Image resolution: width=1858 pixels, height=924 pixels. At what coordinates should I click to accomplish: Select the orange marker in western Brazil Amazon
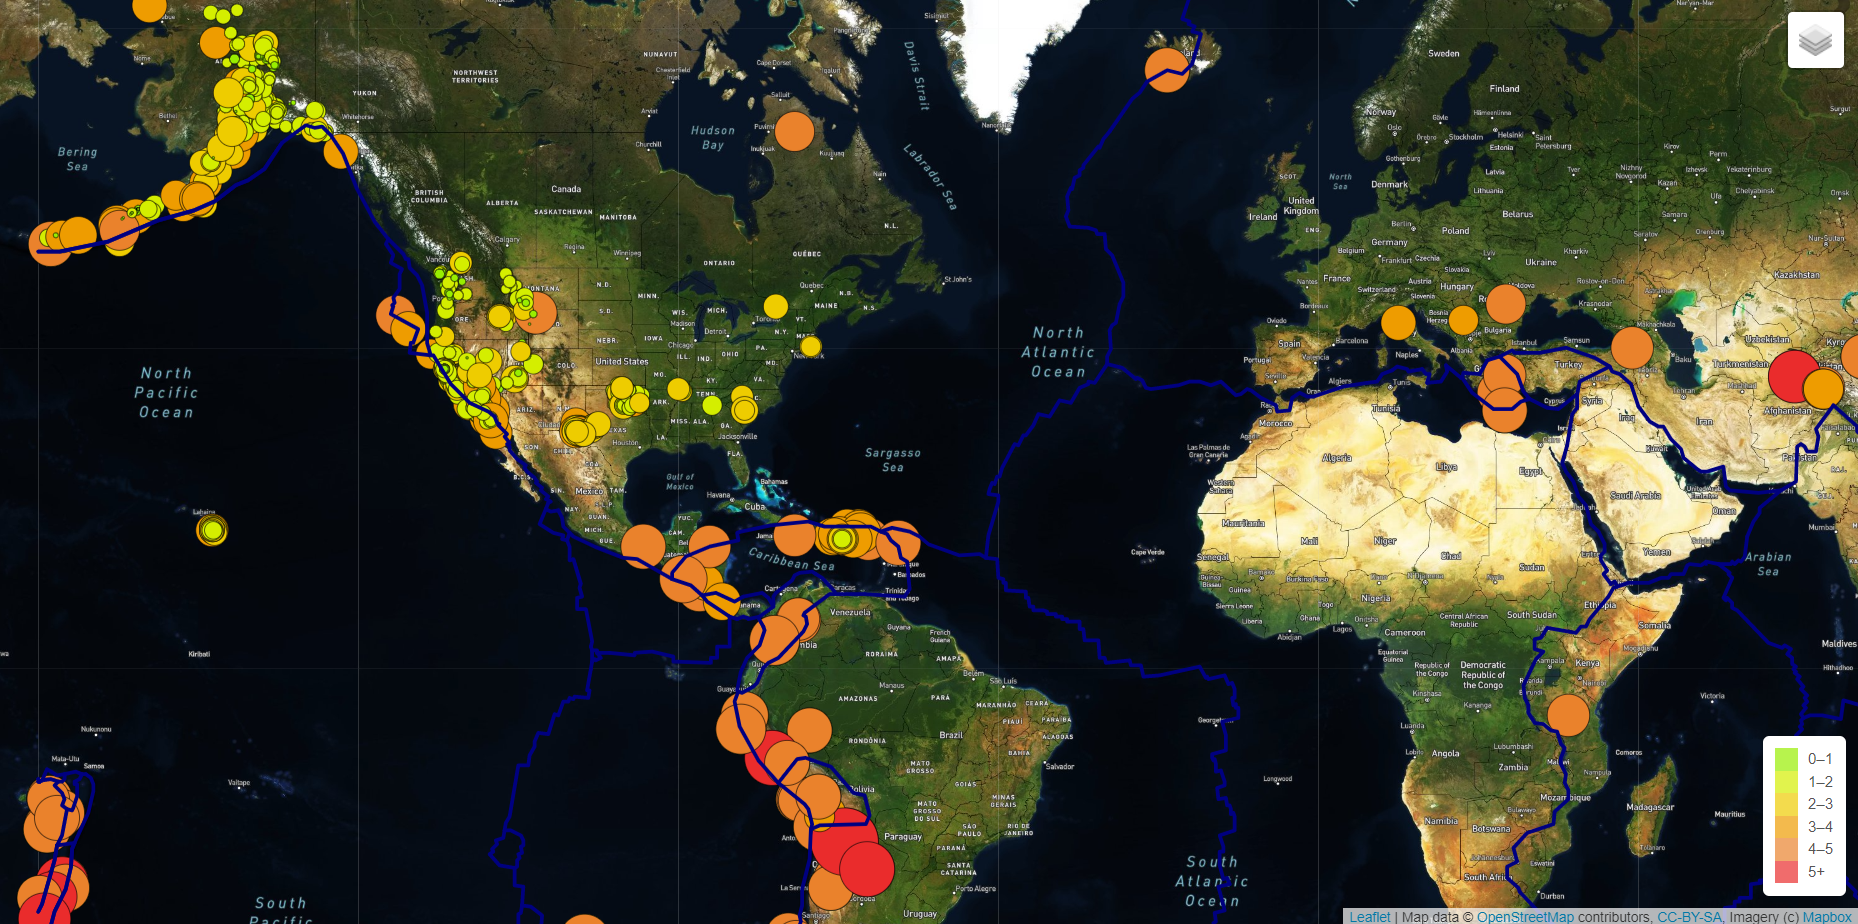[809, 730]
